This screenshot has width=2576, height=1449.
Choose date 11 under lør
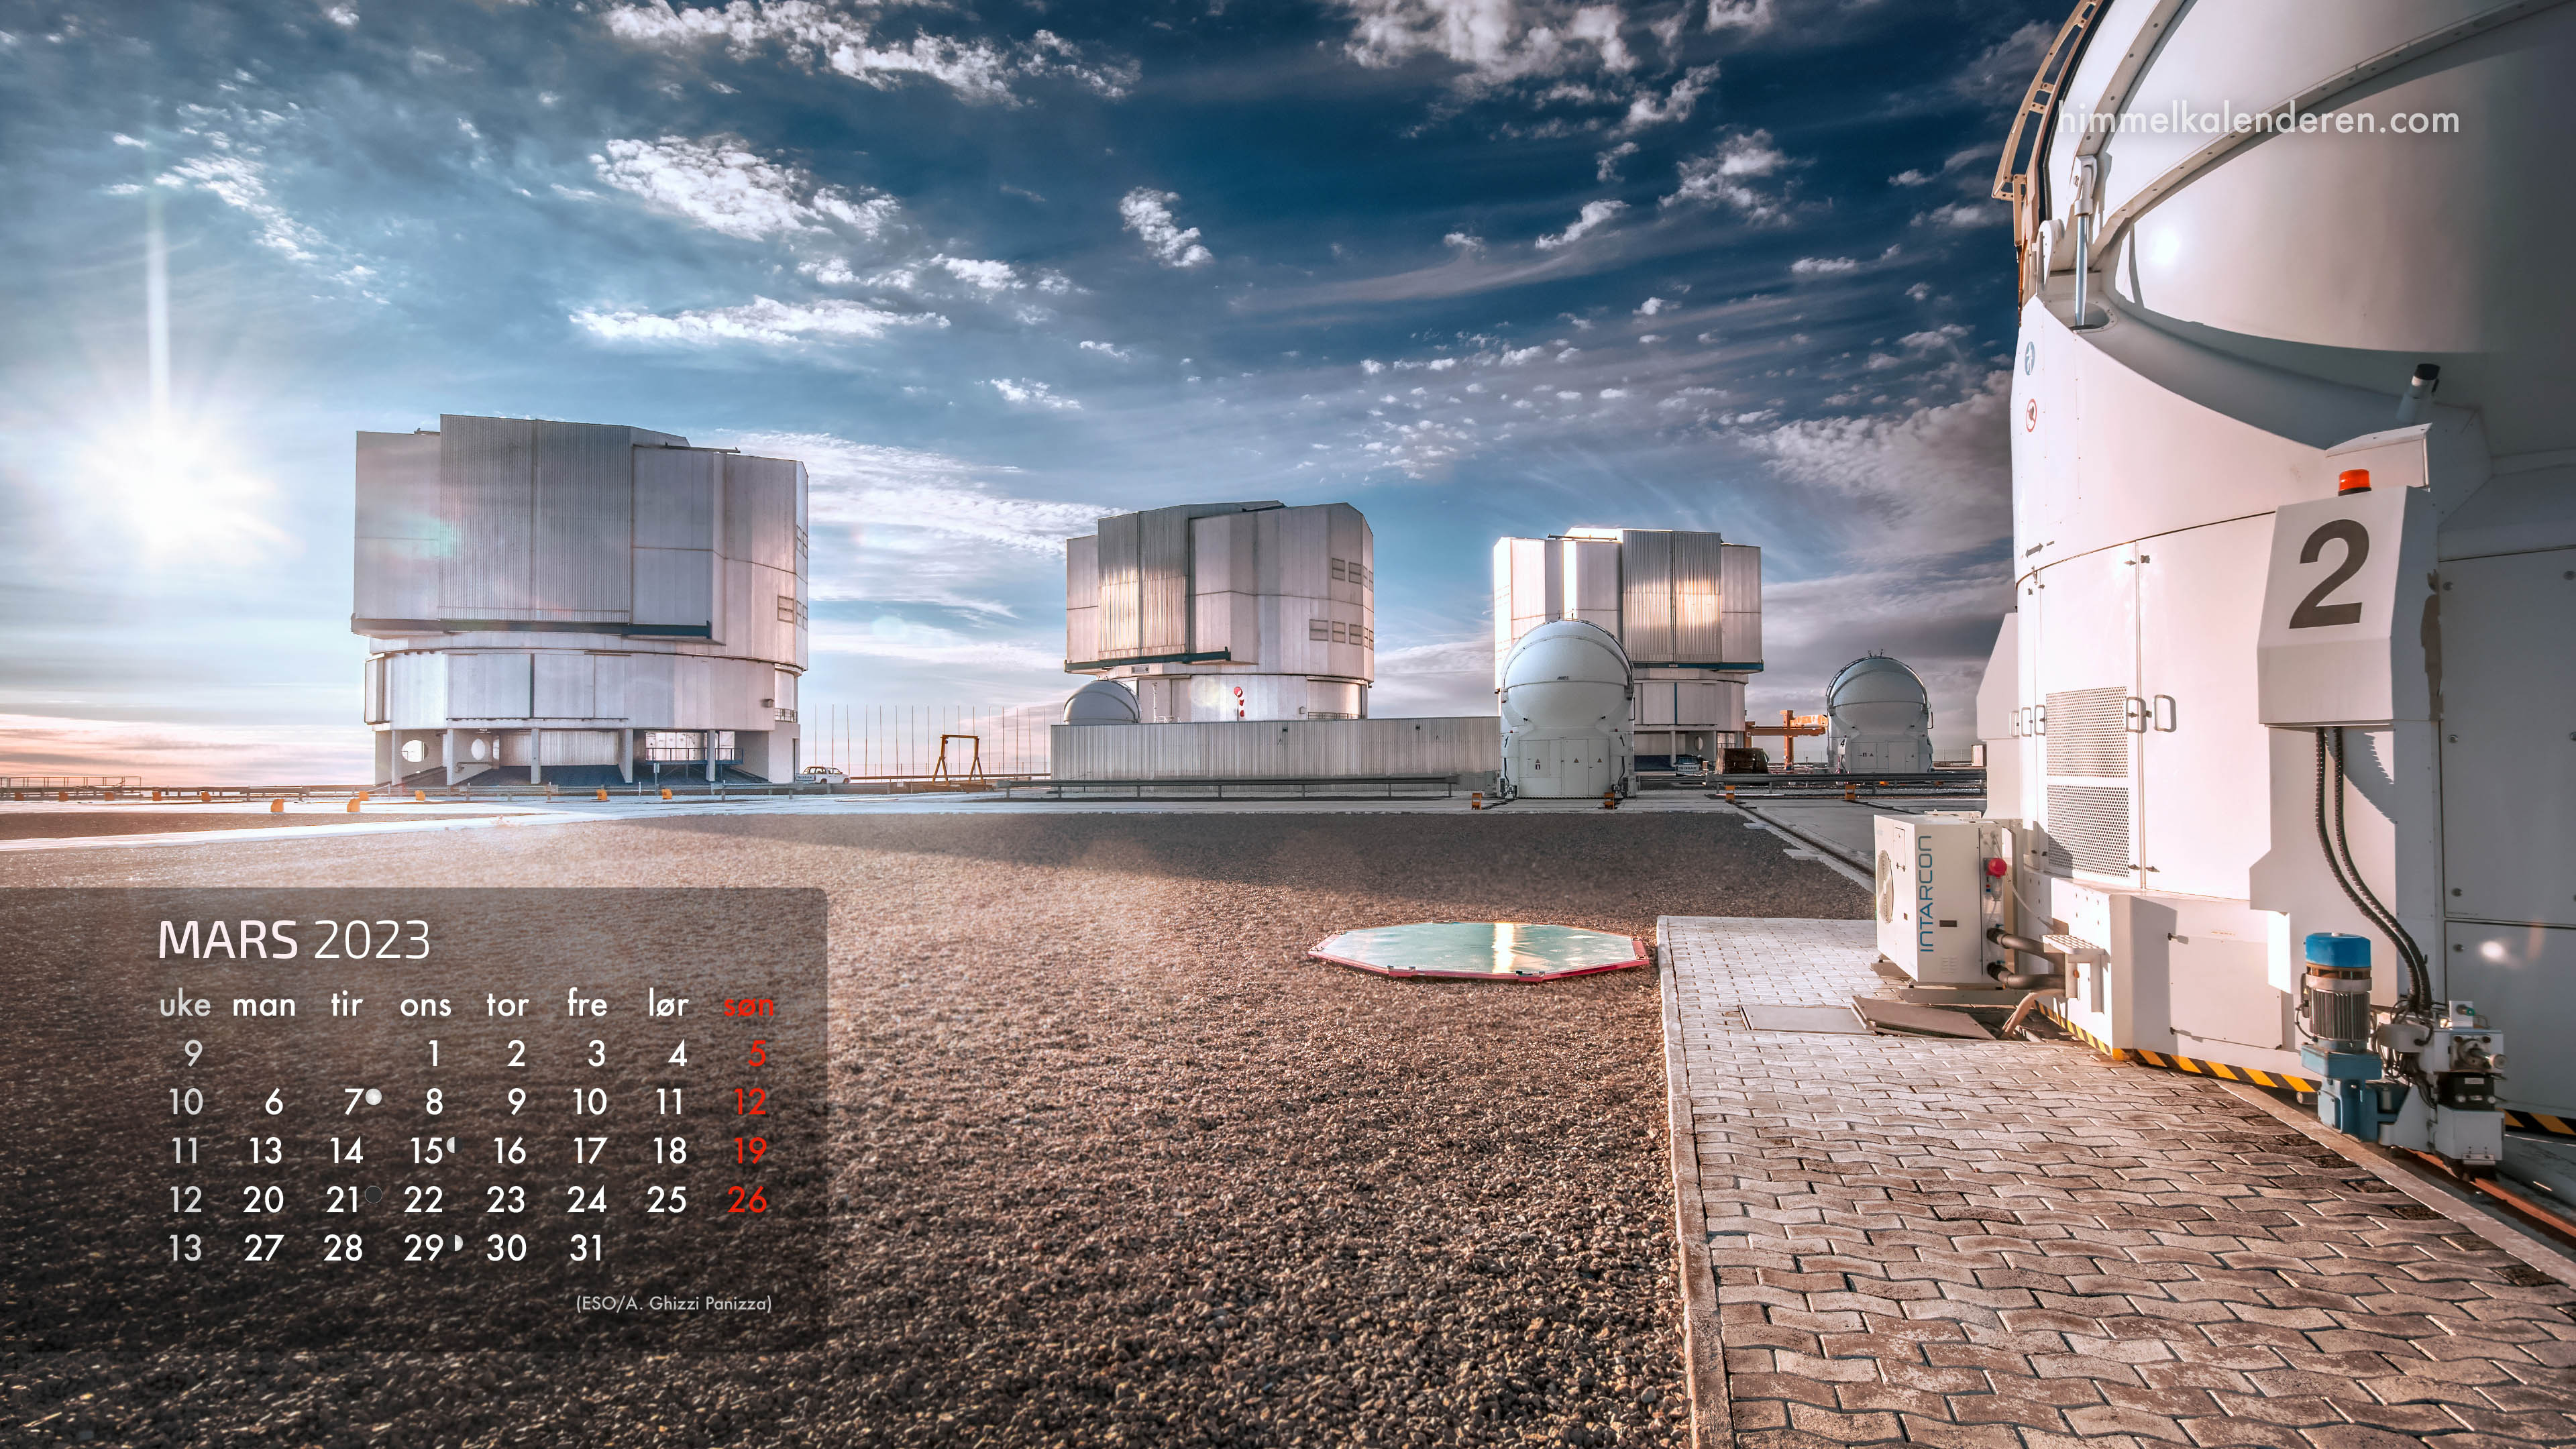point(670,1102)
